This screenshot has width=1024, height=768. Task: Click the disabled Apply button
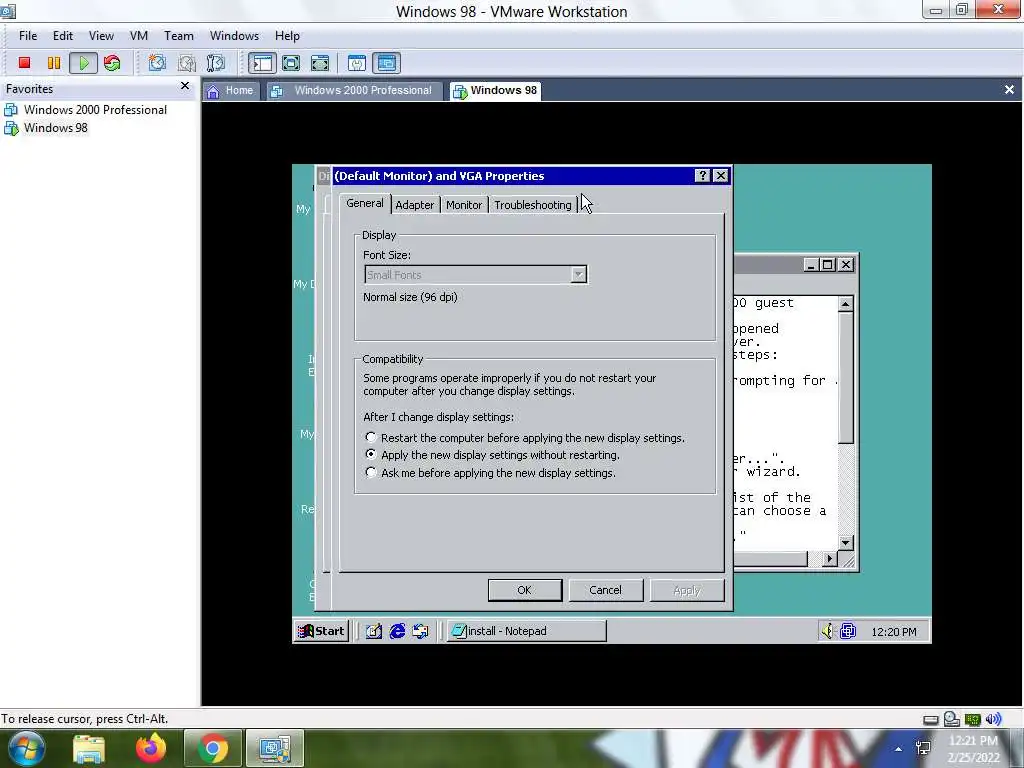coord(686,590)
